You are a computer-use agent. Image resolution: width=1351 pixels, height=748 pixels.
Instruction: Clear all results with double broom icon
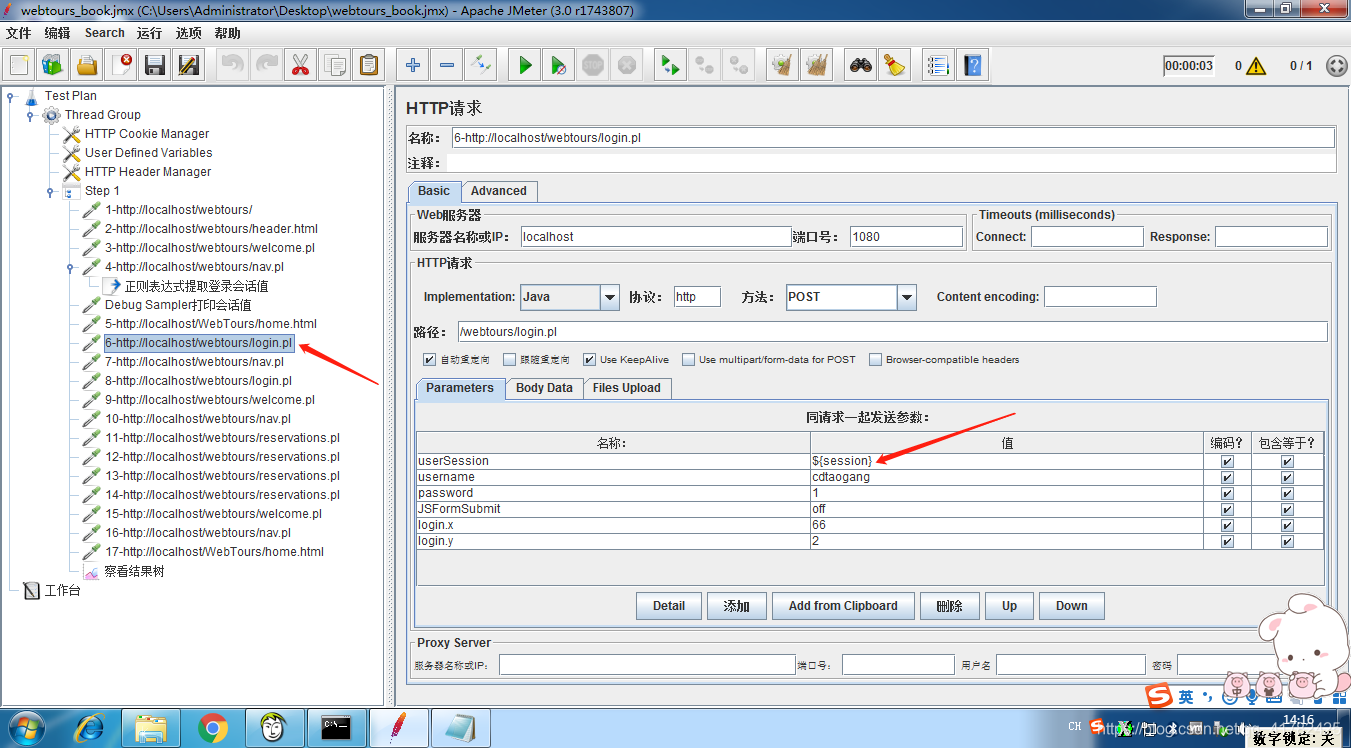(816, 66)
